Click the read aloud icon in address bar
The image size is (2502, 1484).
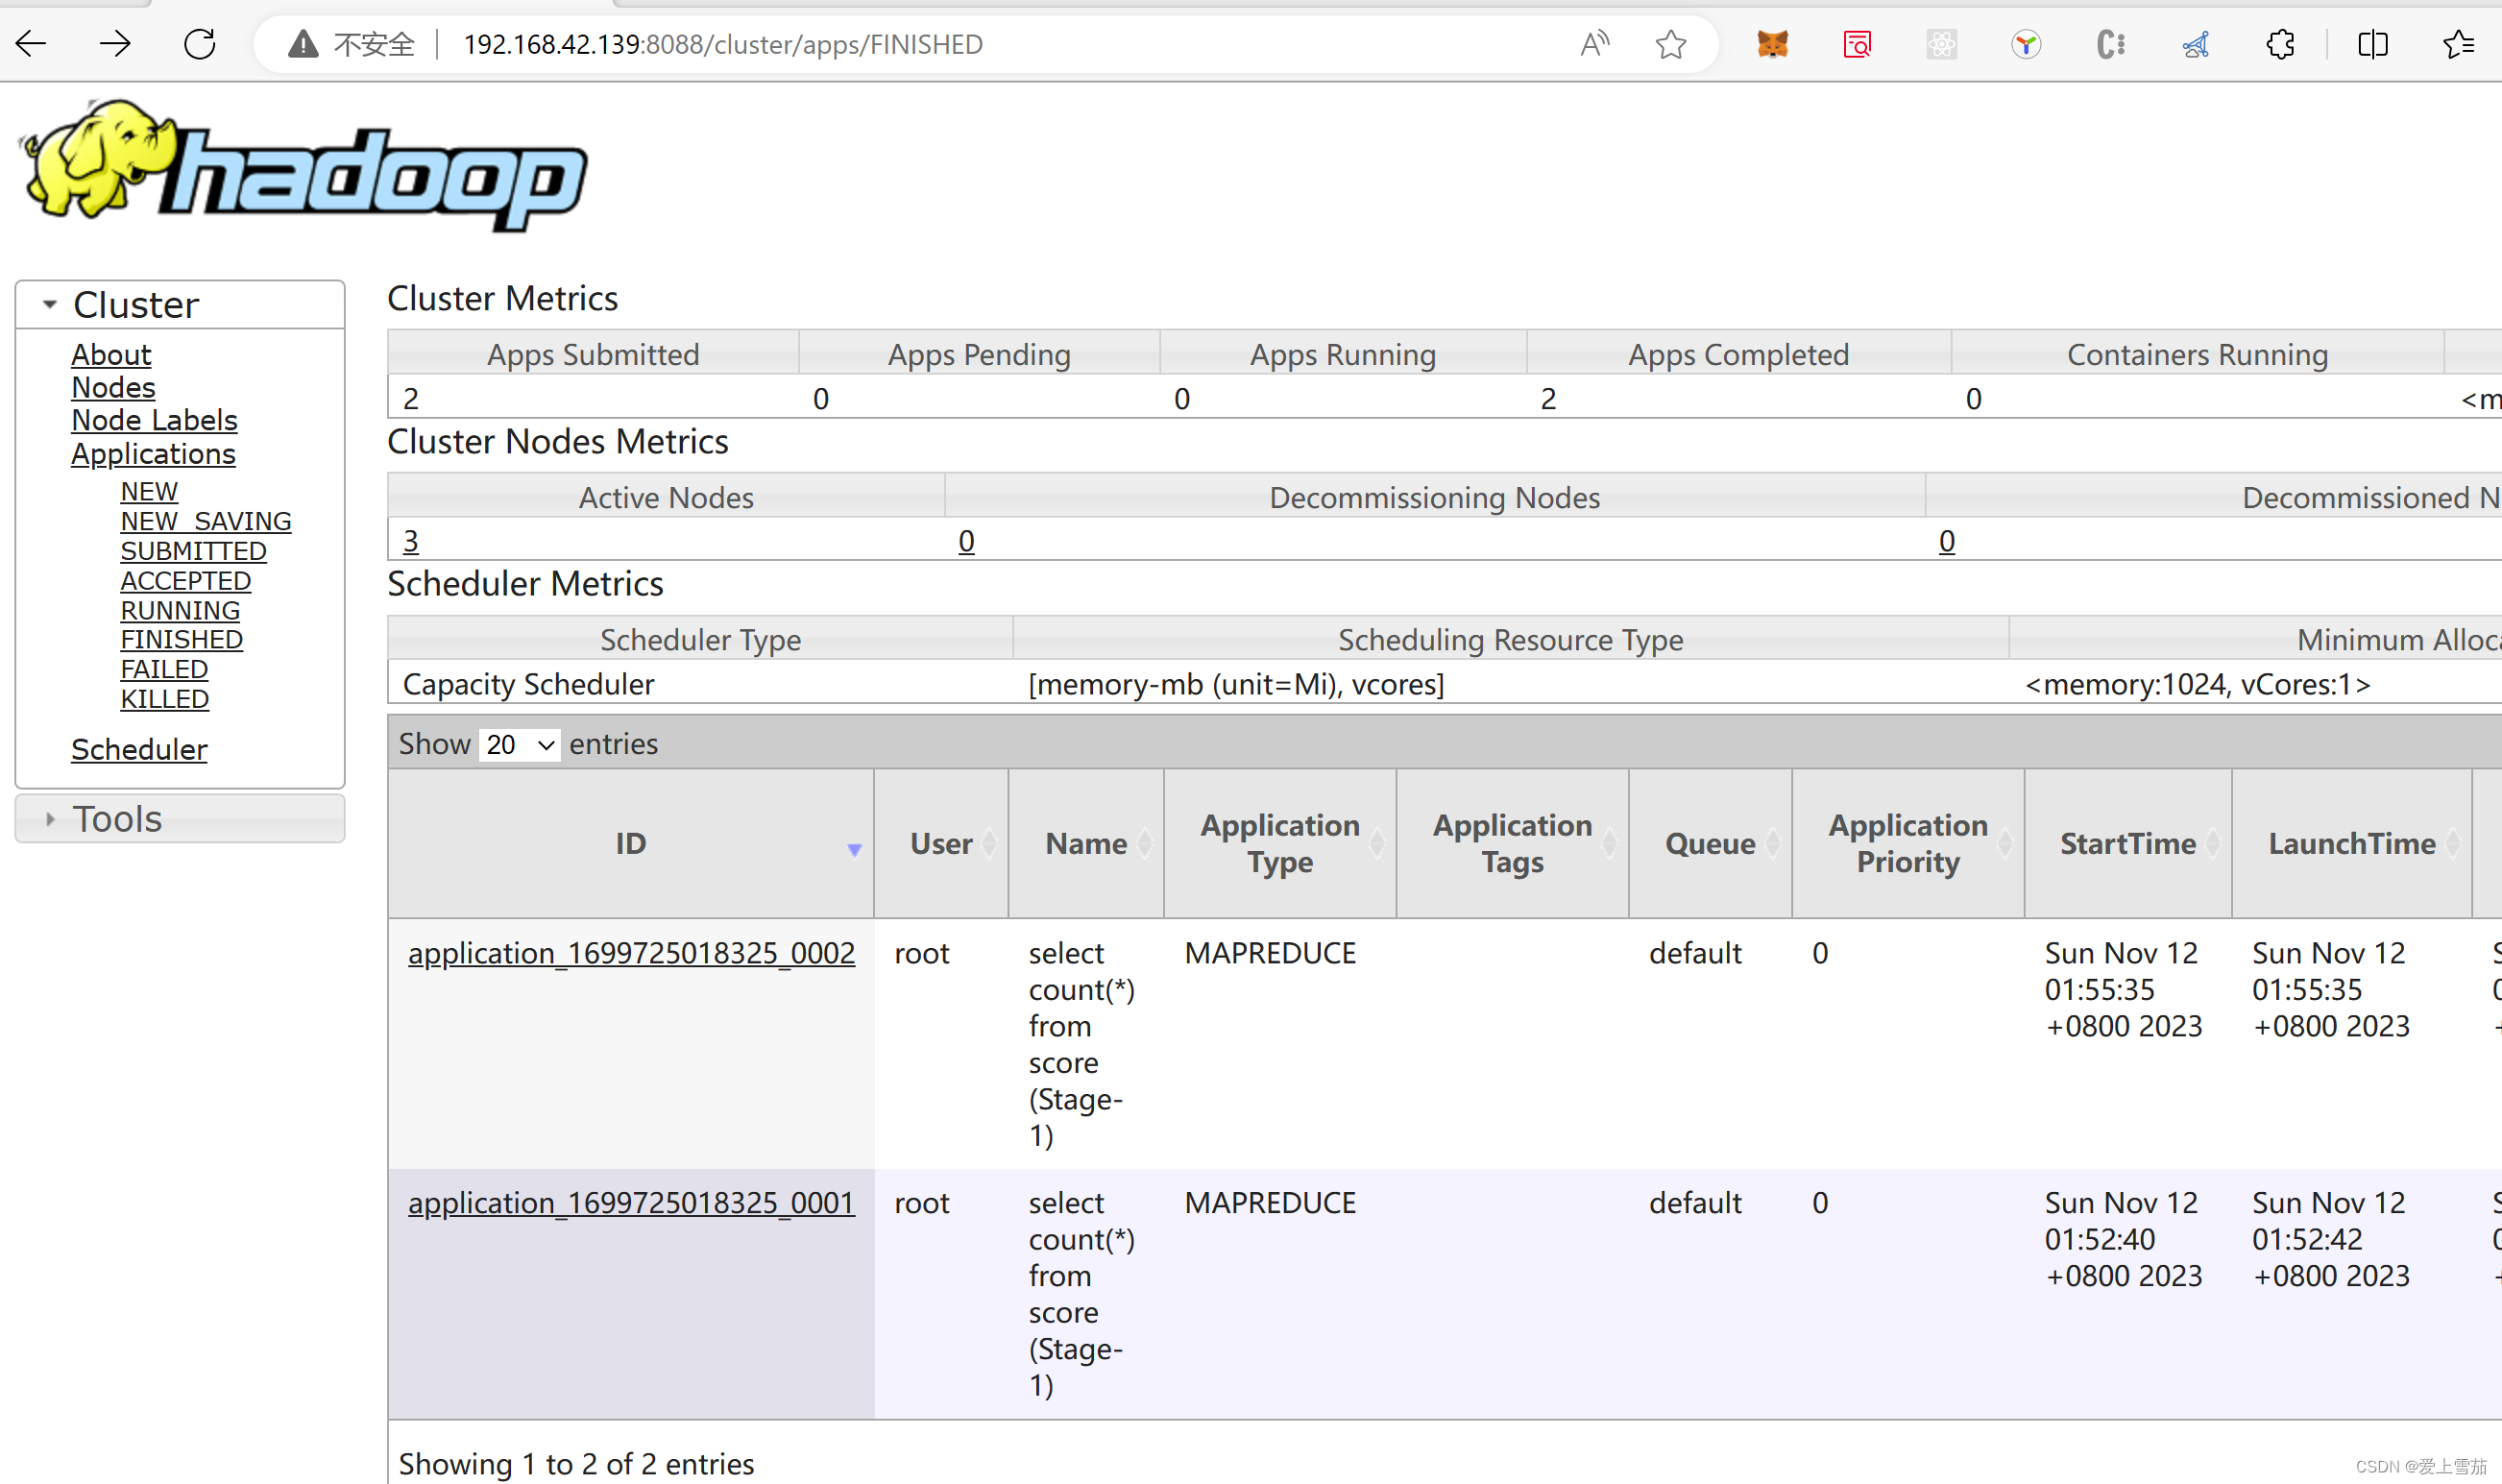point(1594,44)
